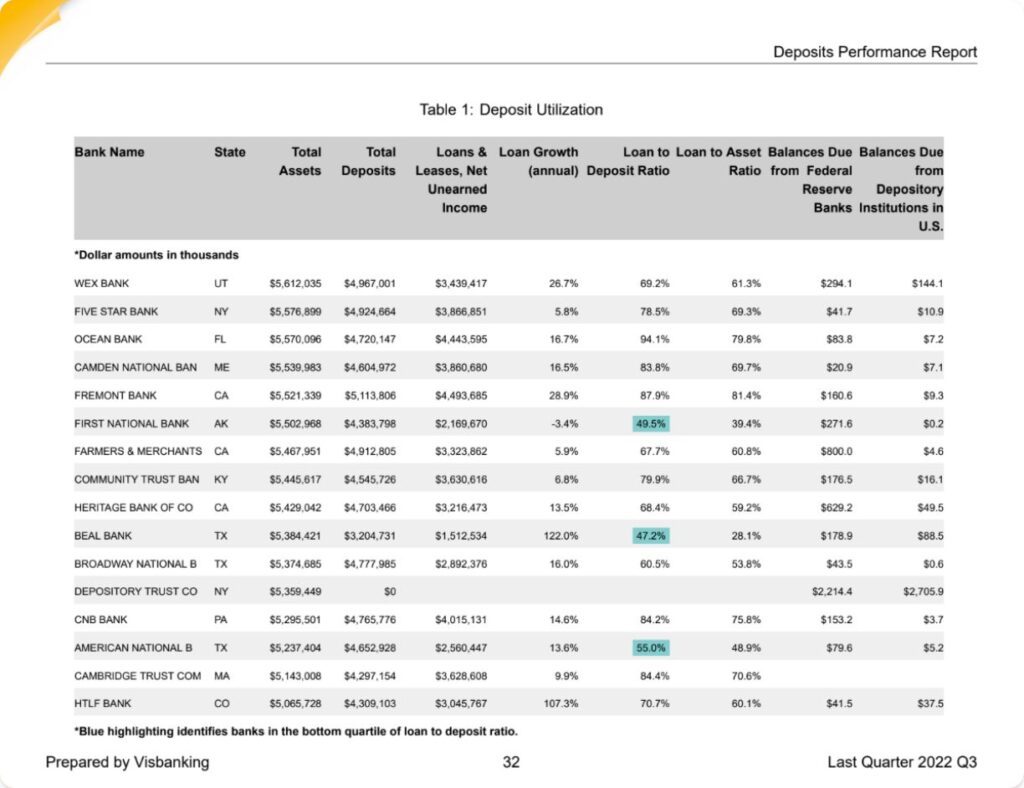Click the Last Quarter 2022 Q3 footer
The width and height of the screenshot is (1024, 788).
click(x=902, y=762)
